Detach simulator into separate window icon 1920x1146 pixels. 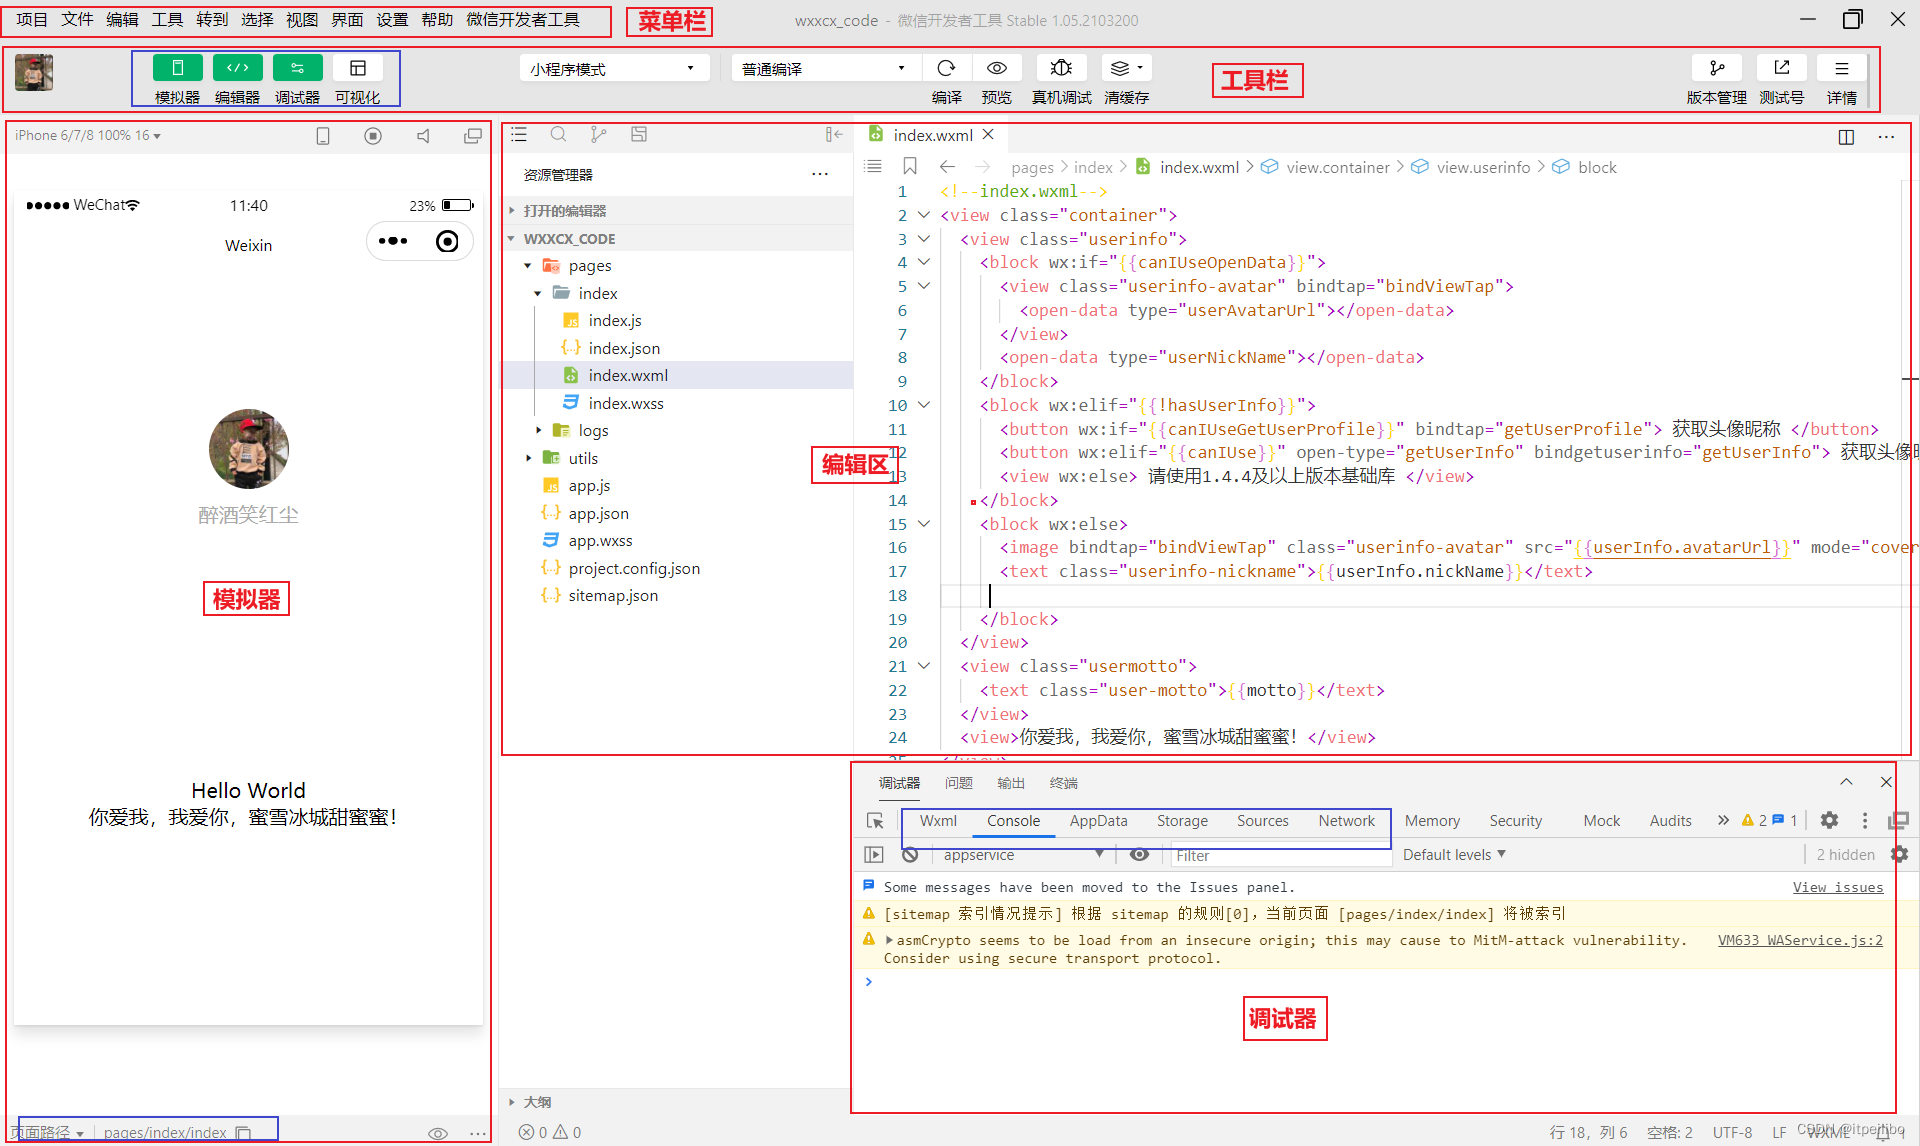473,136
